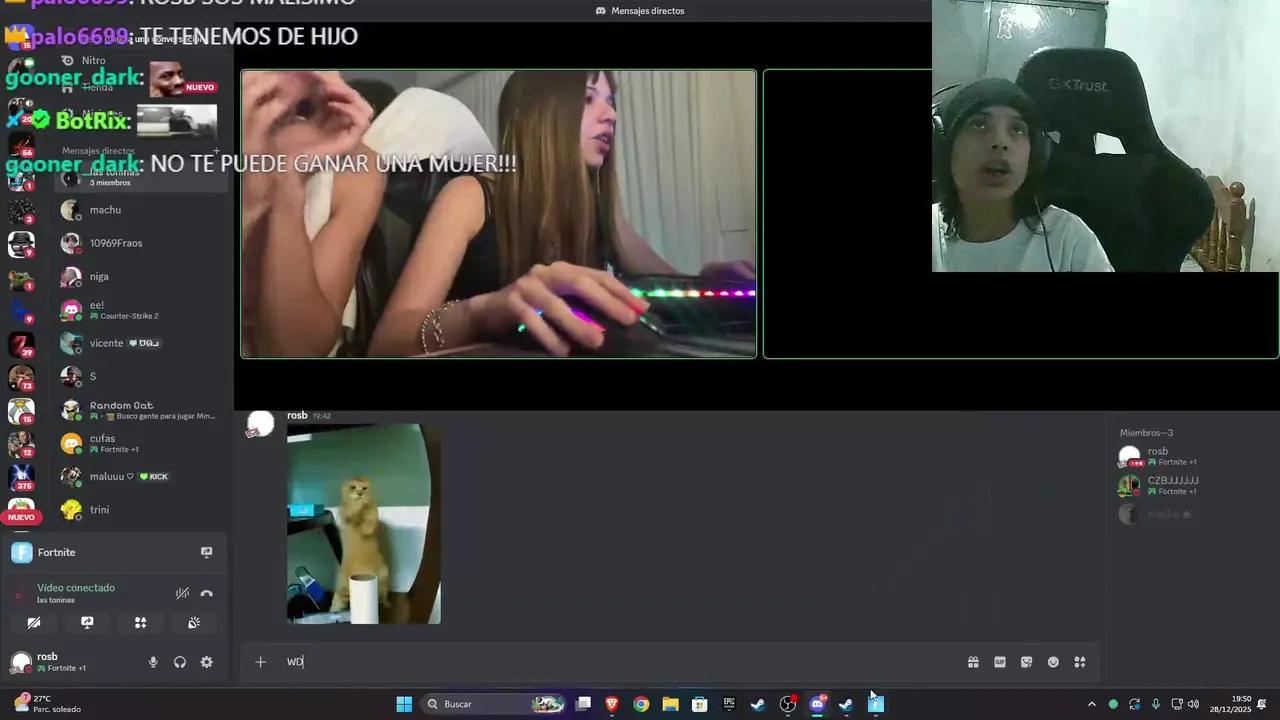Viewport: 1280px width, 720px height.
Task: Disconnect from the voice call
Action: (x=206, y=593)
